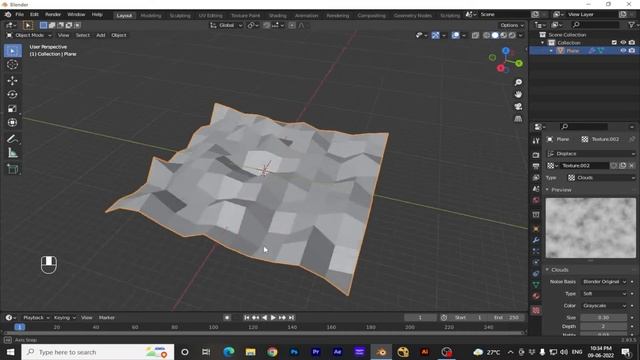
Task: Open the Object Mode dropdown
Action: click(29, 36)
